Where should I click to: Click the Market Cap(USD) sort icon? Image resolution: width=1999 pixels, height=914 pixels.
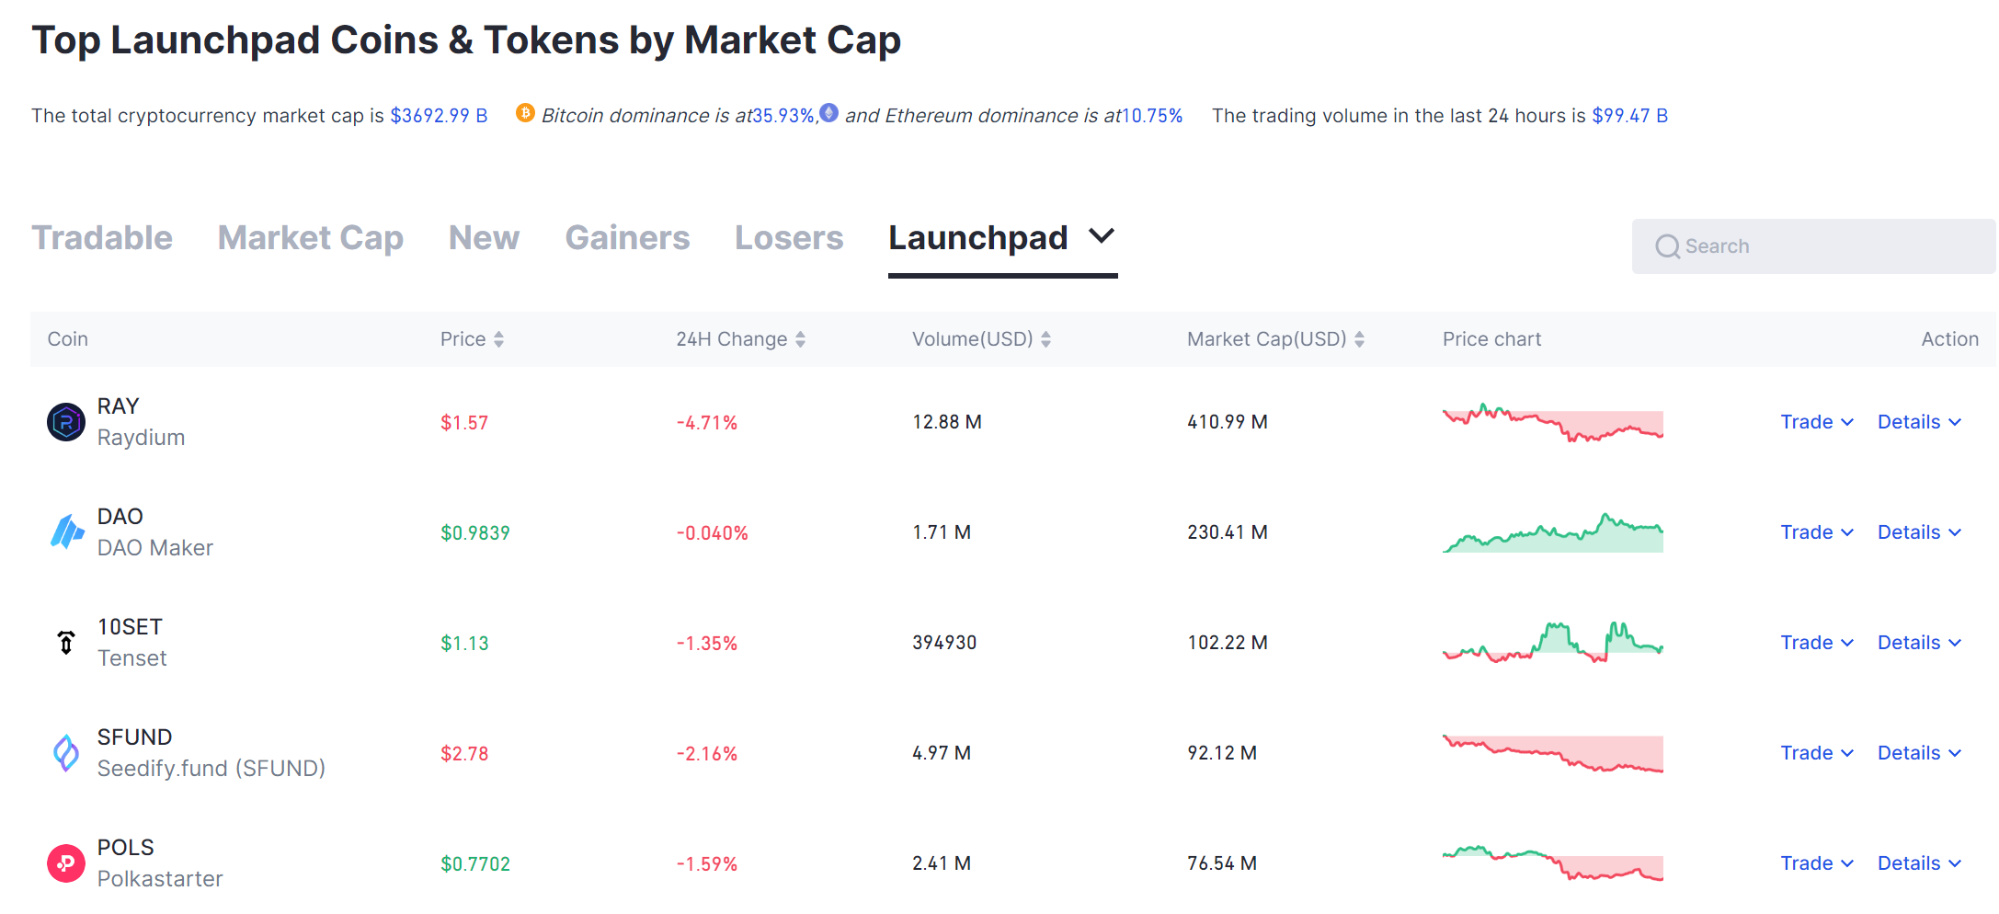[1360, 339]
